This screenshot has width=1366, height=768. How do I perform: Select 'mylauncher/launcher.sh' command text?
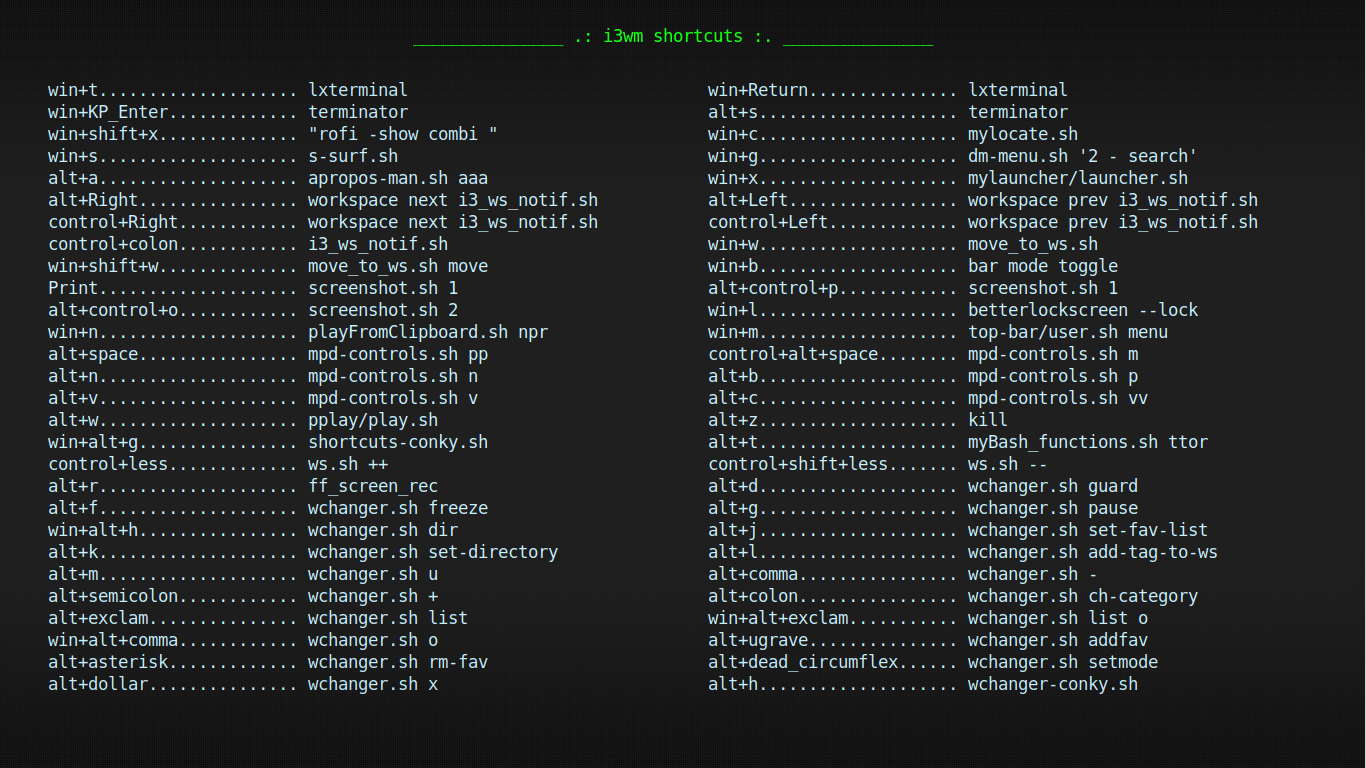[1078, 178]
